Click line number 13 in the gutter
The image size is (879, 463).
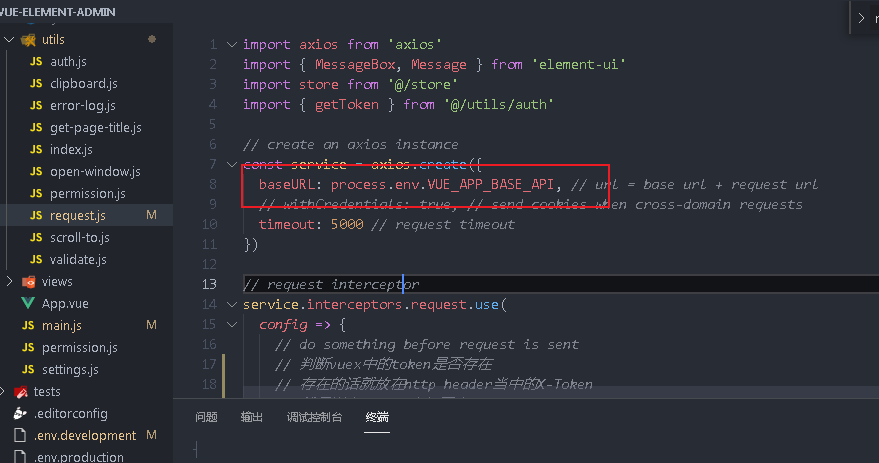(209, 284)
